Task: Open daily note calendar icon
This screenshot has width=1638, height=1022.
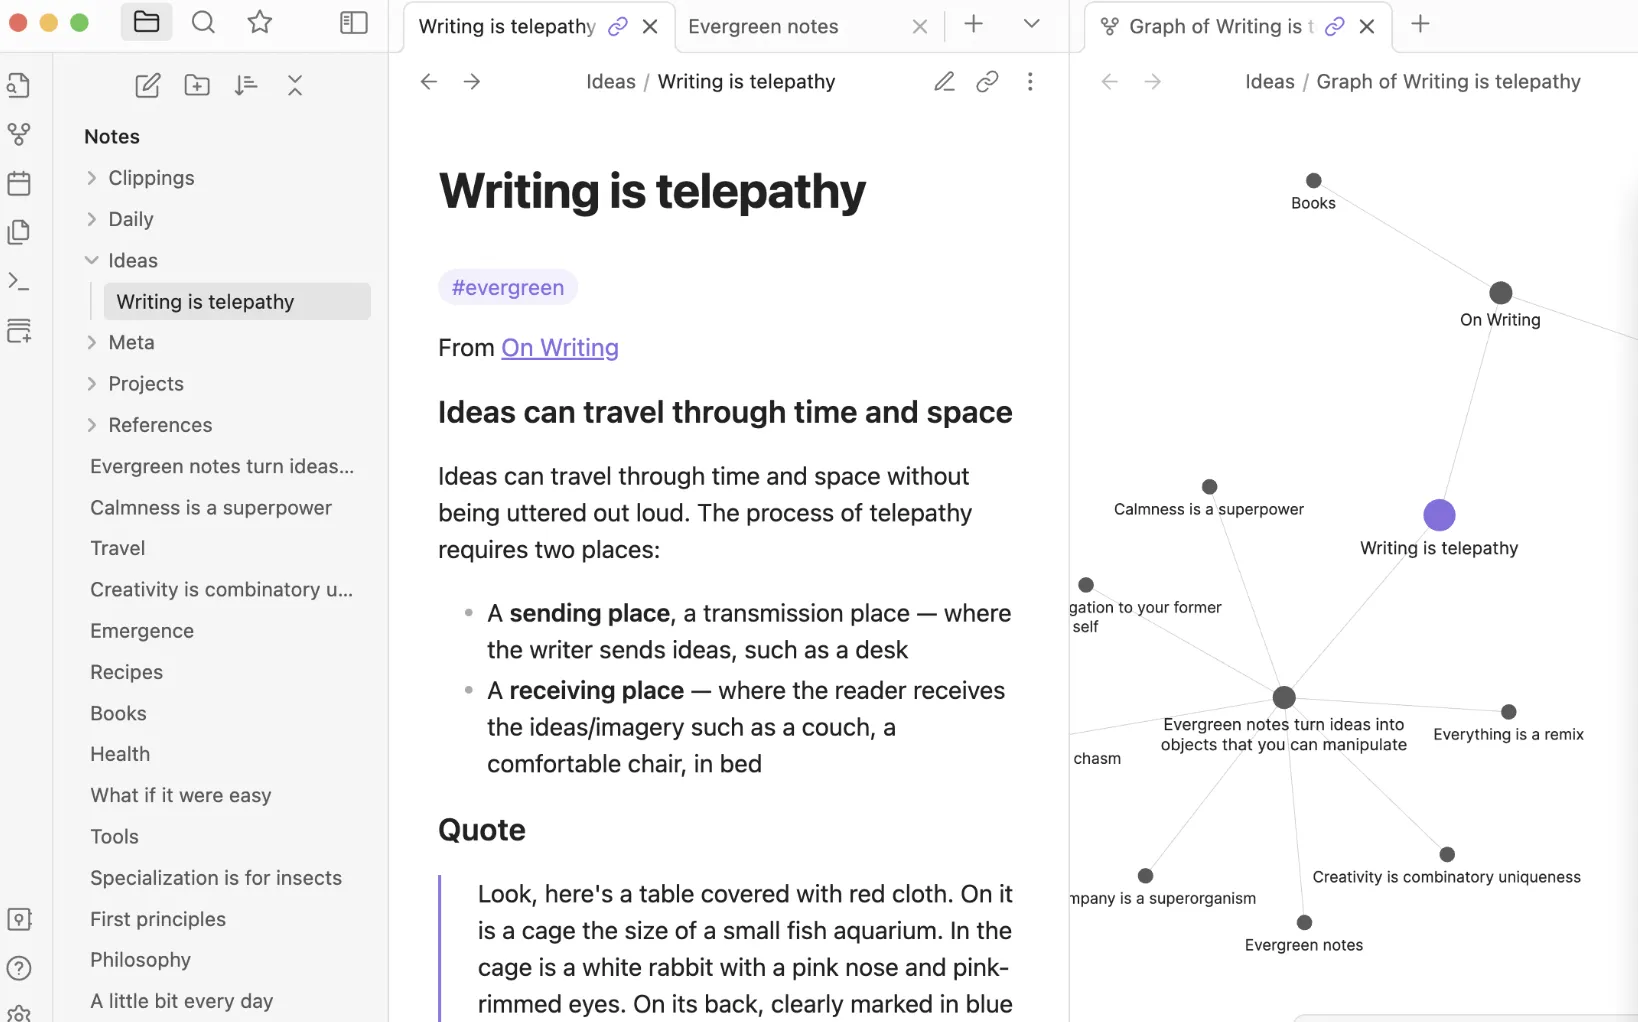Action: pyautogui.click(x=19, y=183)
